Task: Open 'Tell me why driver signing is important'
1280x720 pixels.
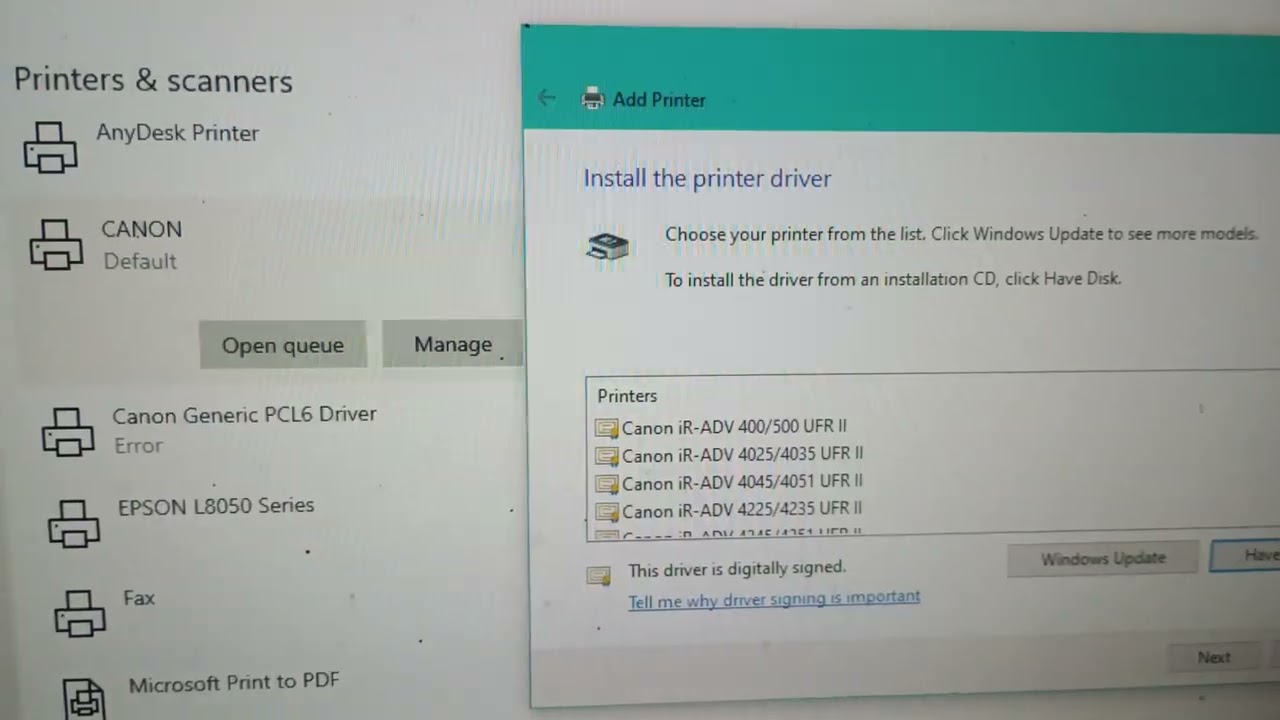Action: [774, 597]
